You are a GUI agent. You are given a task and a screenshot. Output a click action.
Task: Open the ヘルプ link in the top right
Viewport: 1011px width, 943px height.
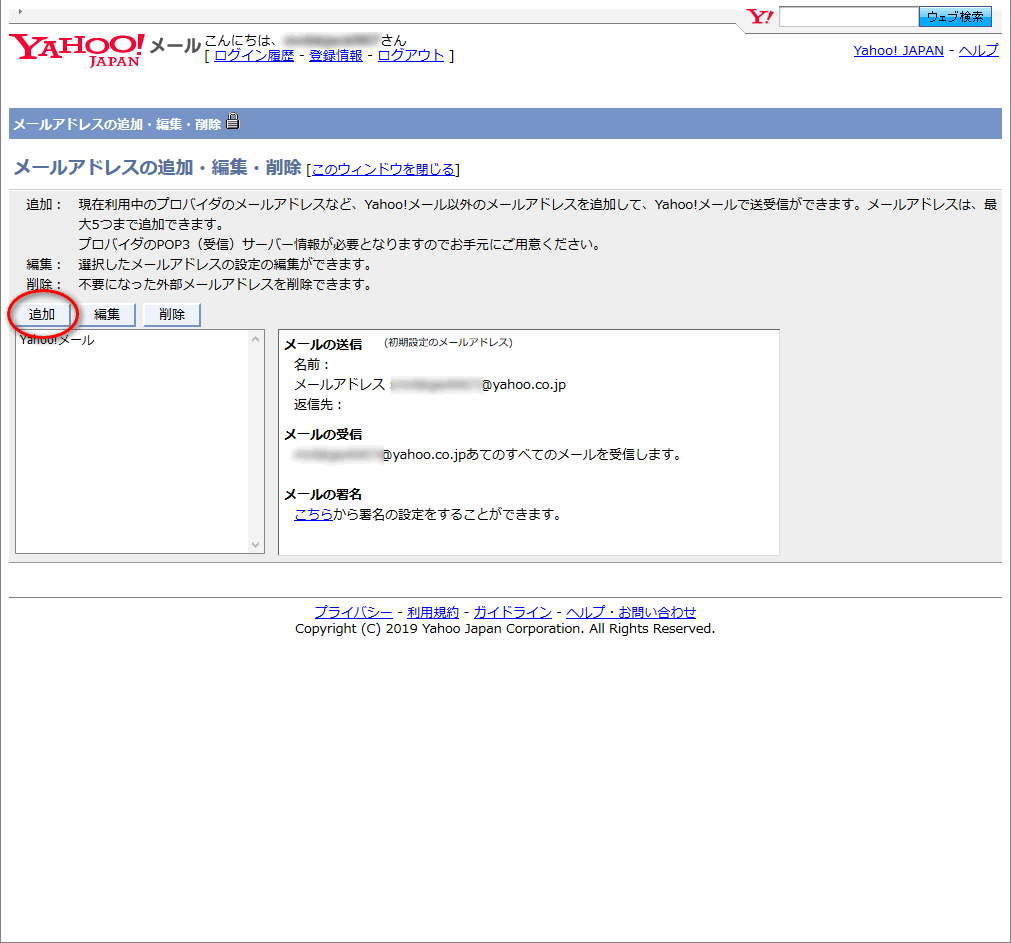pos(978,51)
